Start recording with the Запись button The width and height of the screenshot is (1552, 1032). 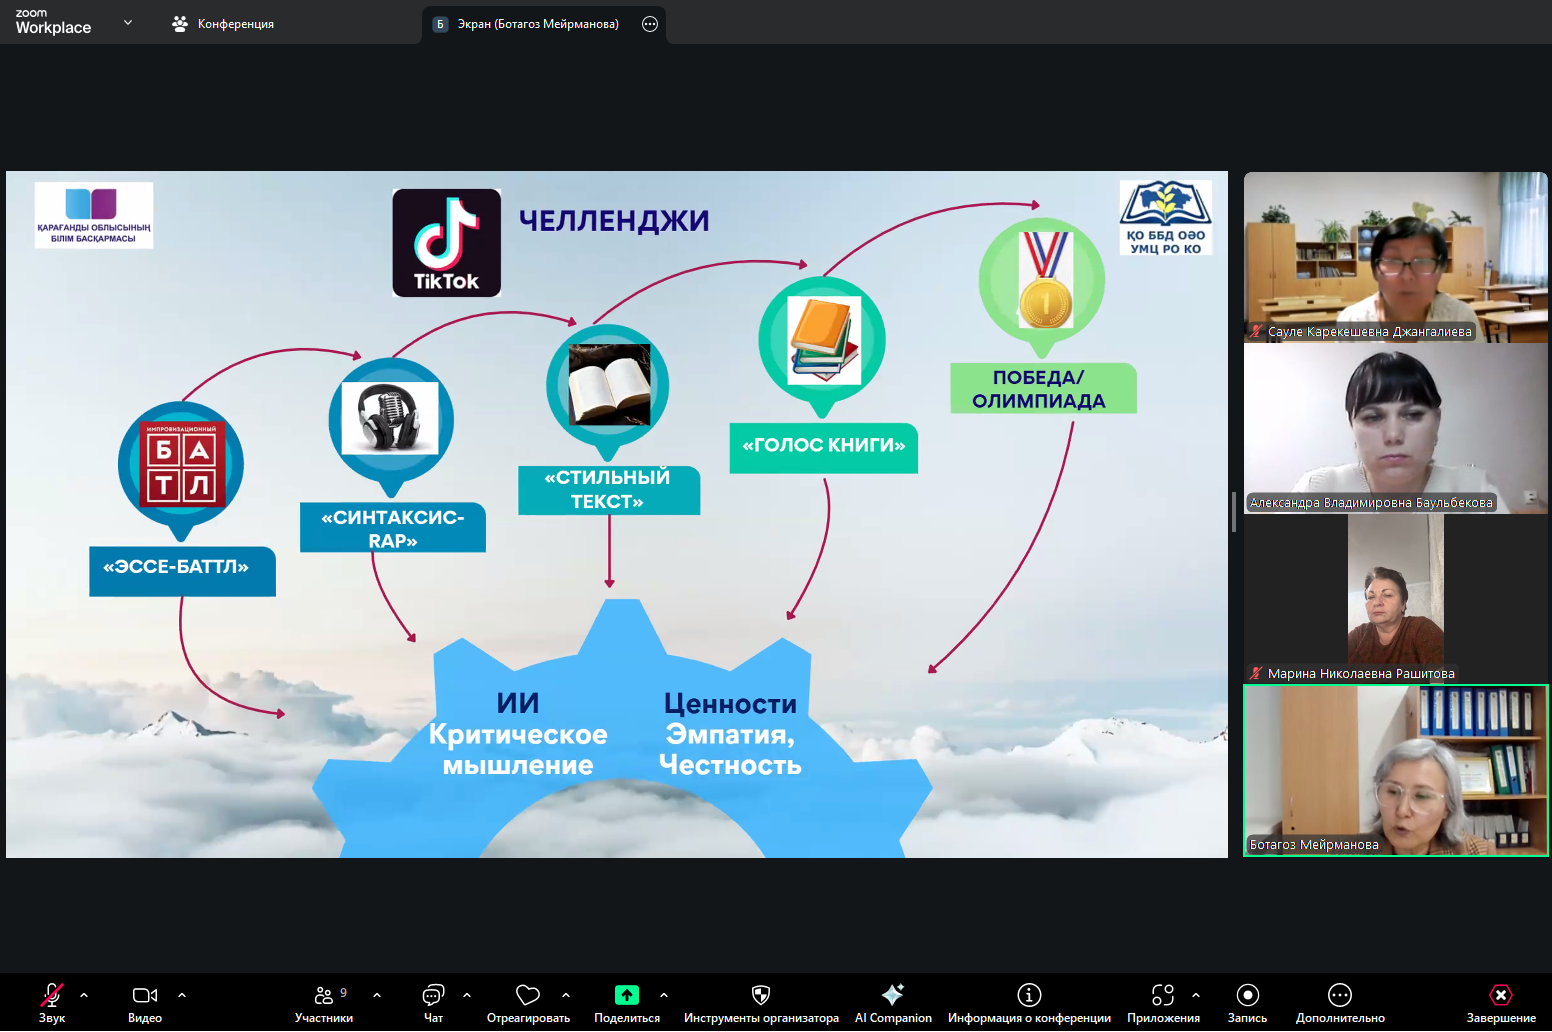pos(1247,995)
